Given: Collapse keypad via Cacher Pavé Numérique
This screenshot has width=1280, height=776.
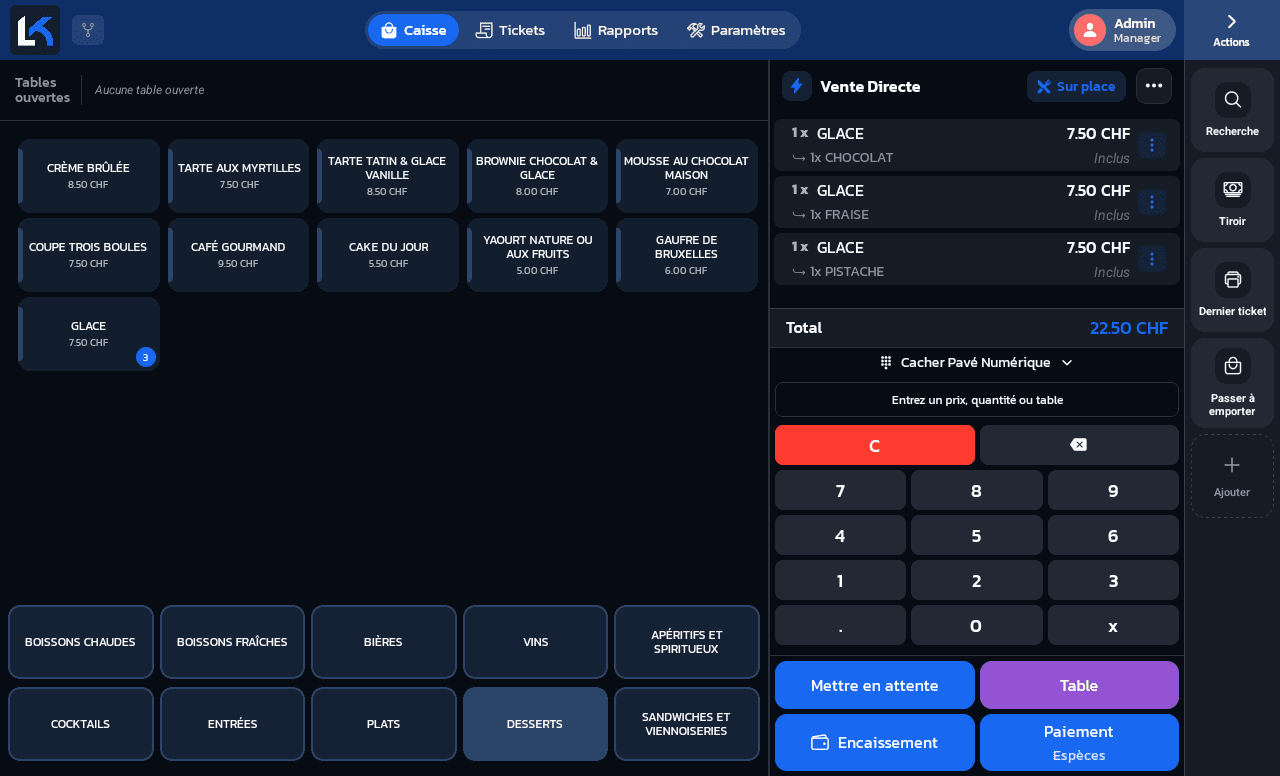Looking at the screenshot, I should (x=976, y=362).
